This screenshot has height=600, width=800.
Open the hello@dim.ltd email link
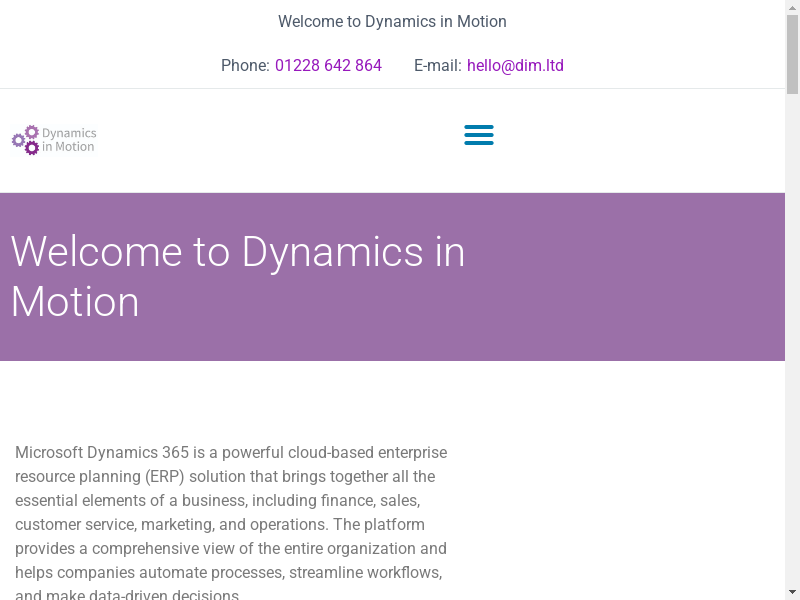click(515, 66)
